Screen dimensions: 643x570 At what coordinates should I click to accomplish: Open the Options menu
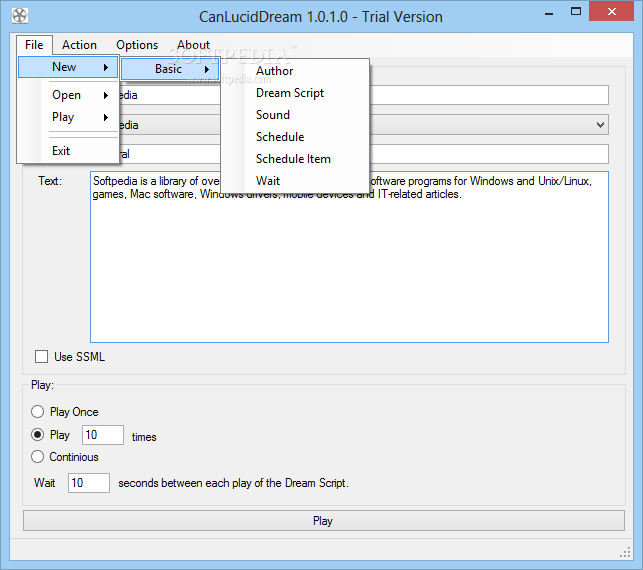point(137,45)
